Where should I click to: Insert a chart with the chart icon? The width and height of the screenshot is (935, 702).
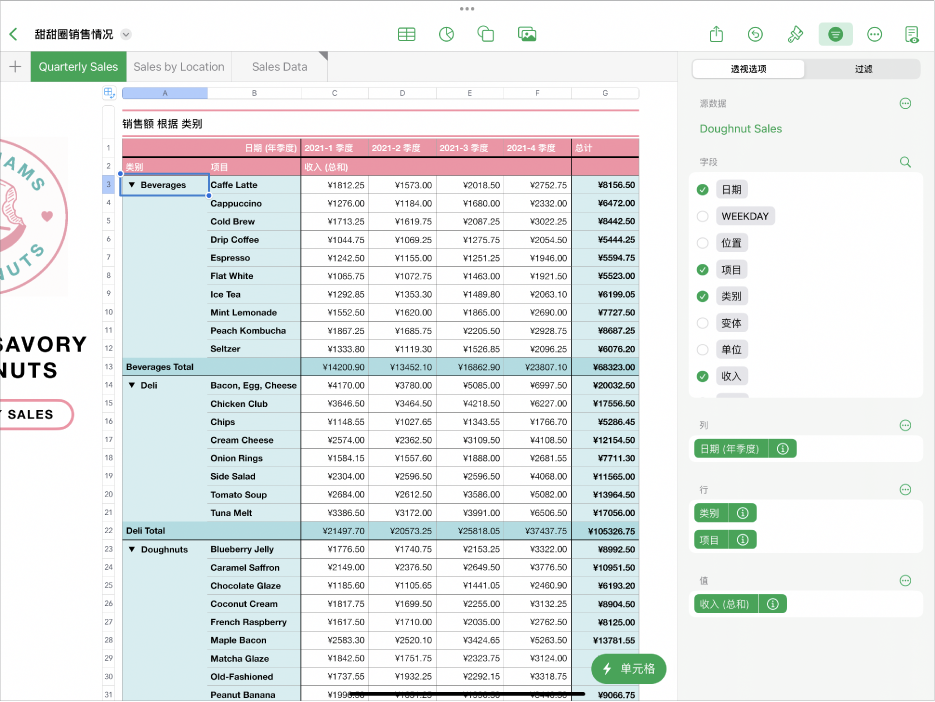pos(446,35)
